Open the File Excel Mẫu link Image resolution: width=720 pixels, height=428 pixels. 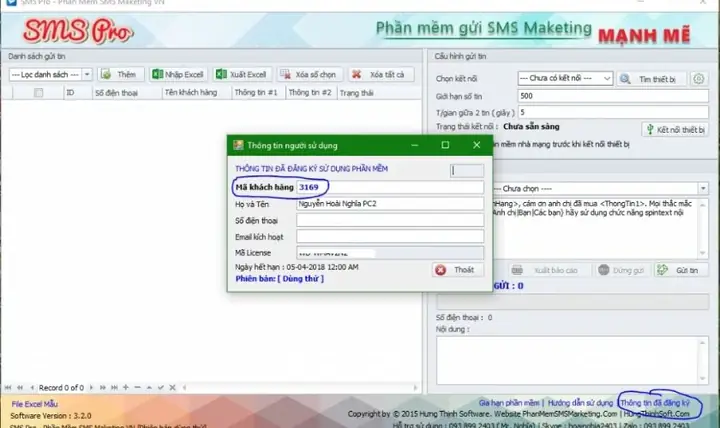coord(35,404)
